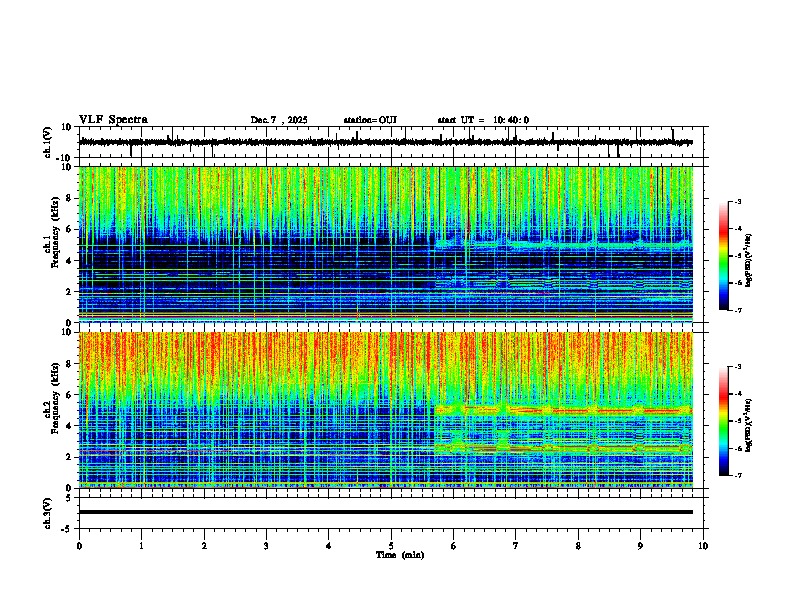792x612 pixels.
Task: Click the time axis tick label '0'
Action: tap(79, 546)
